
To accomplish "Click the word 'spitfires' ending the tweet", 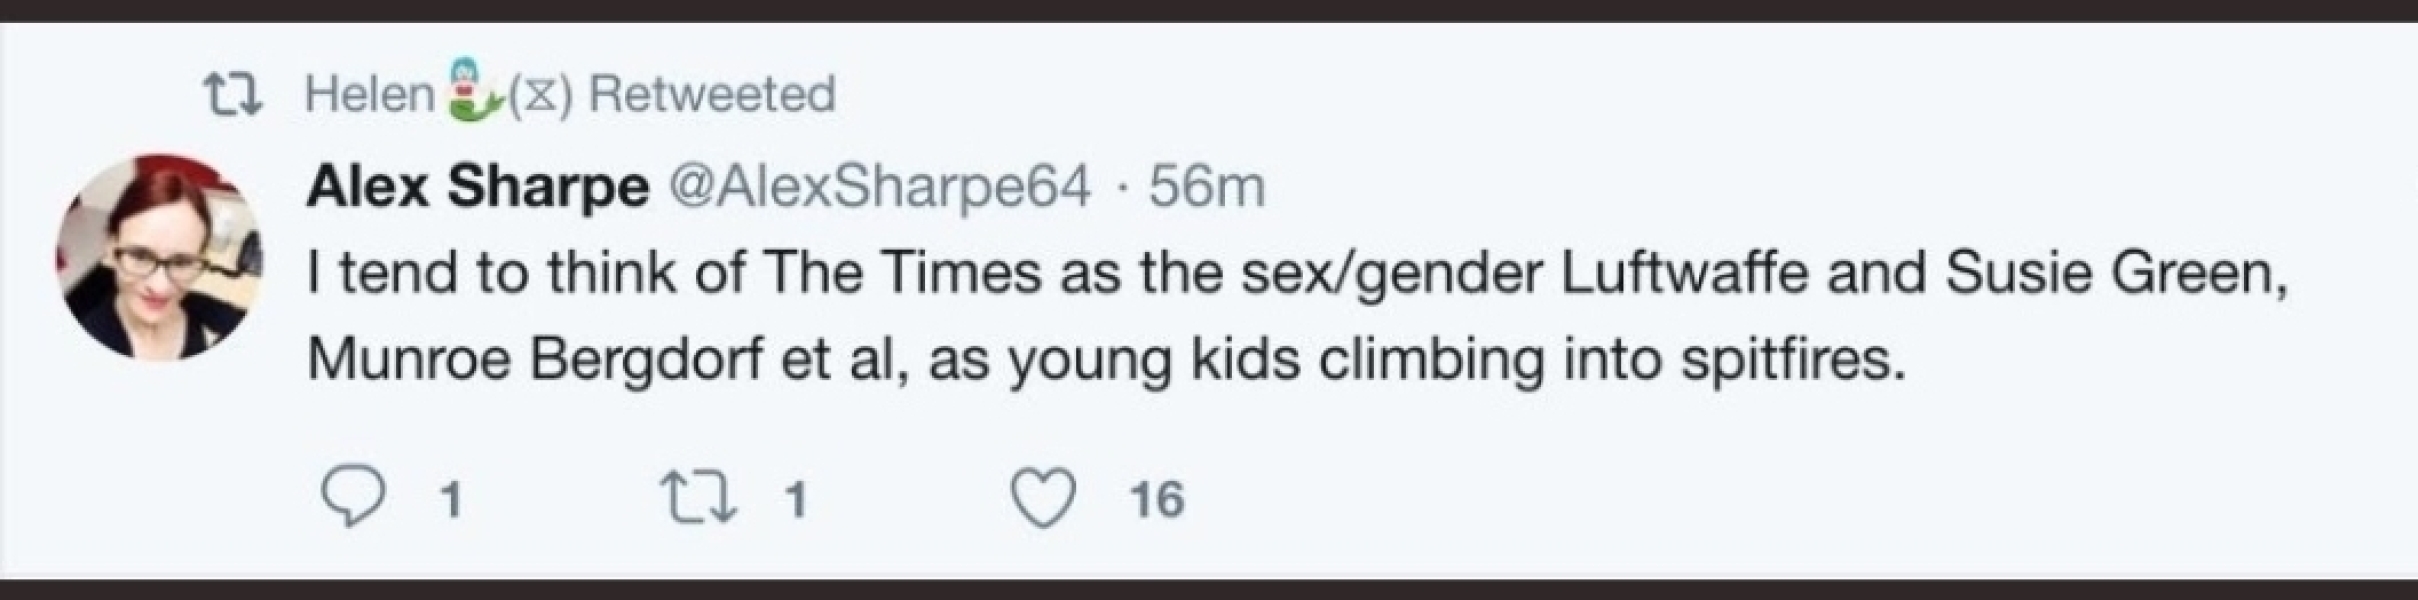I will click(x=1792, y=360).
